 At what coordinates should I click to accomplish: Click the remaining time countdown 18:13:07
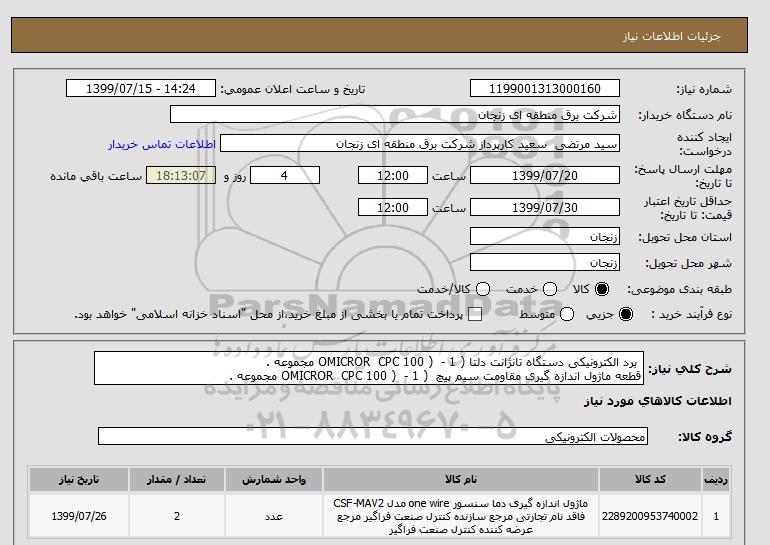181,175
